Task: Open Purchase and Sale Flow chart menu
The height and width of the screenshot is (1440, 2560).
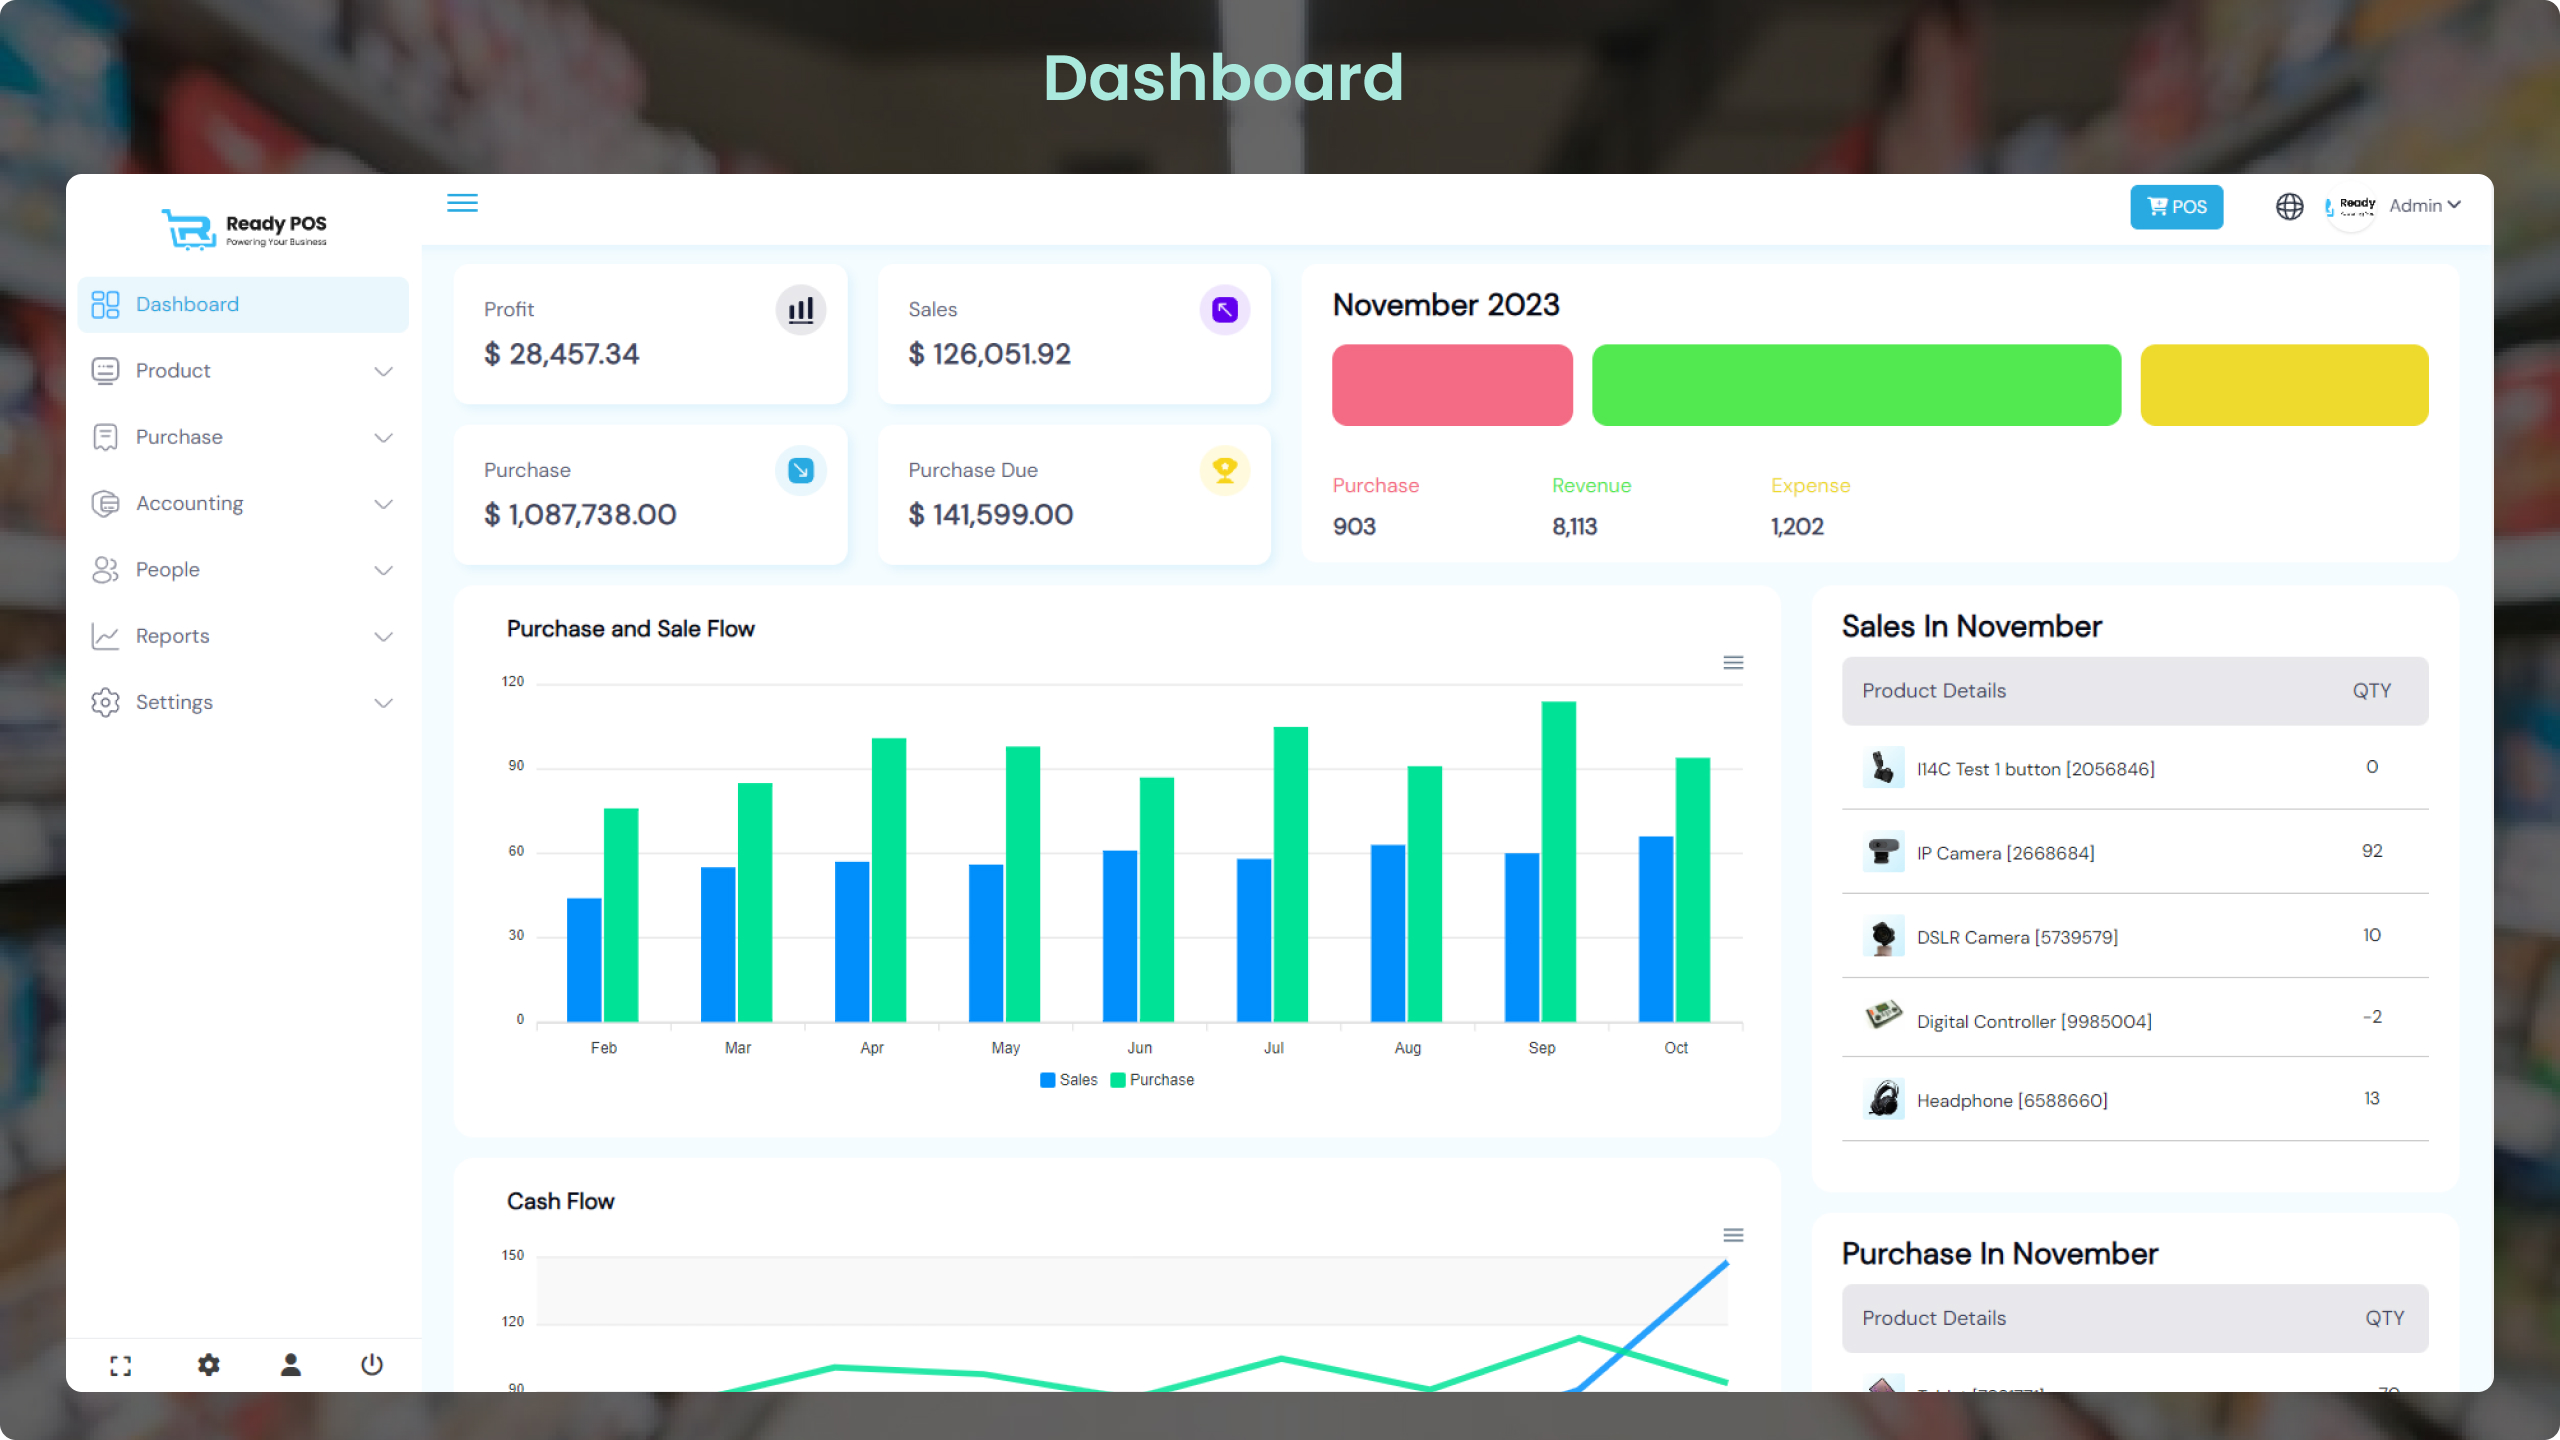Action: point(1733,663)
